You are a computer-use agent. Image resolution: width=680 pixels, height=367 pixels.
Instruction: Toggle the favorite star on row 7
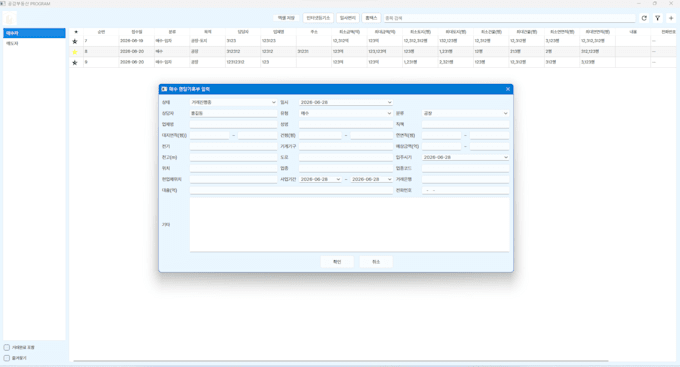pos(75,41)
